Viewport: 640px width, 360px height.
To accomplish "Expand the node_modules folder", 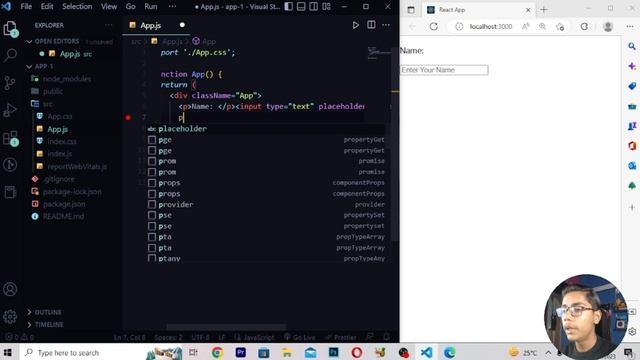I will 67,79.
